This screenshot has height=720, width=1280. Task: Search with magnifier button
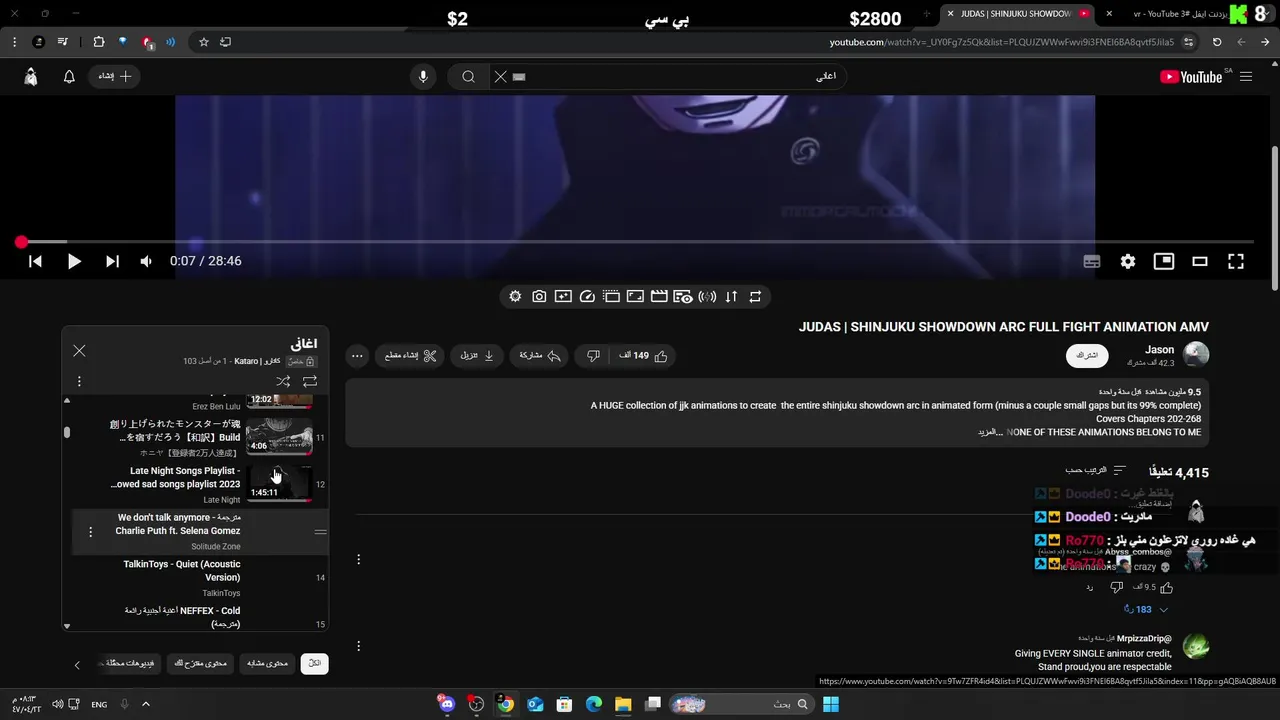point(468,77)
